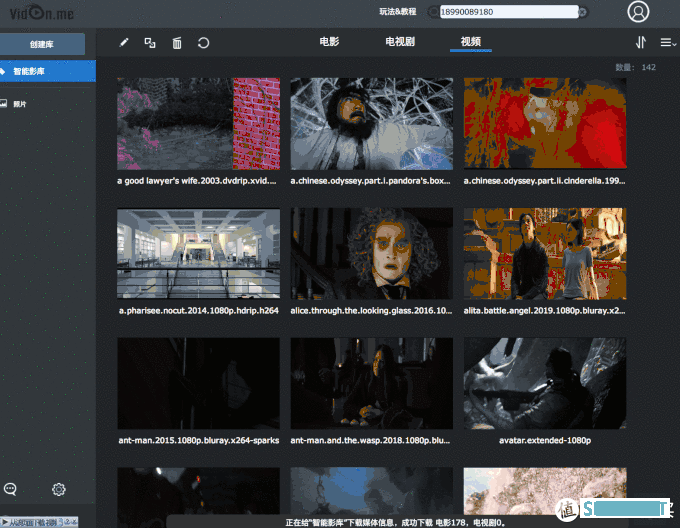
Task: Clear the search field with X icon
Action: point(583,12)
